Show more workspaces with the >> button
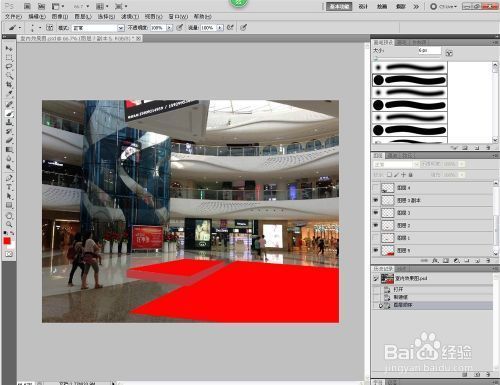 point(416,6)
